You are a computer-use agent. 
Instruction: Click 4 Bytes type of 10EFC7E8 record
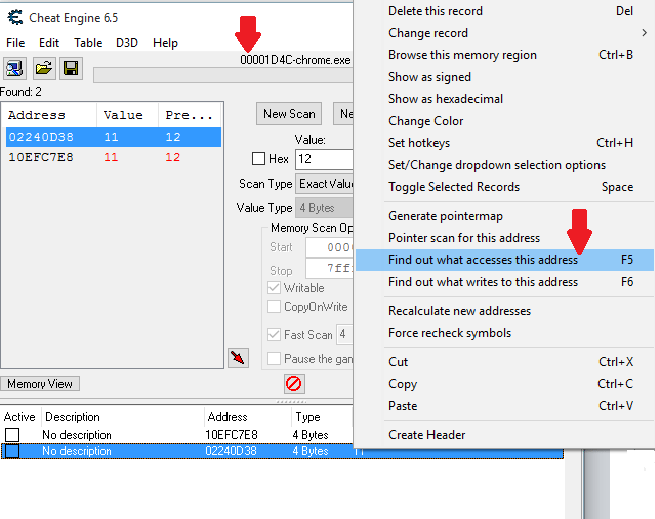point(310,435)
